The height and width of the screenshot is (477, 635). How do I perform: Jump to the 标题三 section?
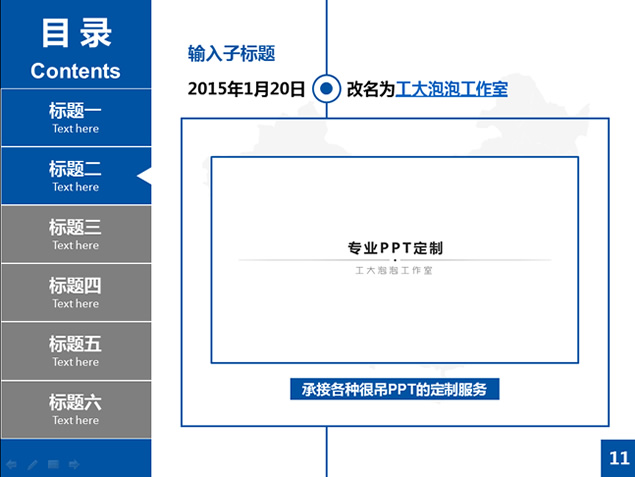tap(76, 234)
